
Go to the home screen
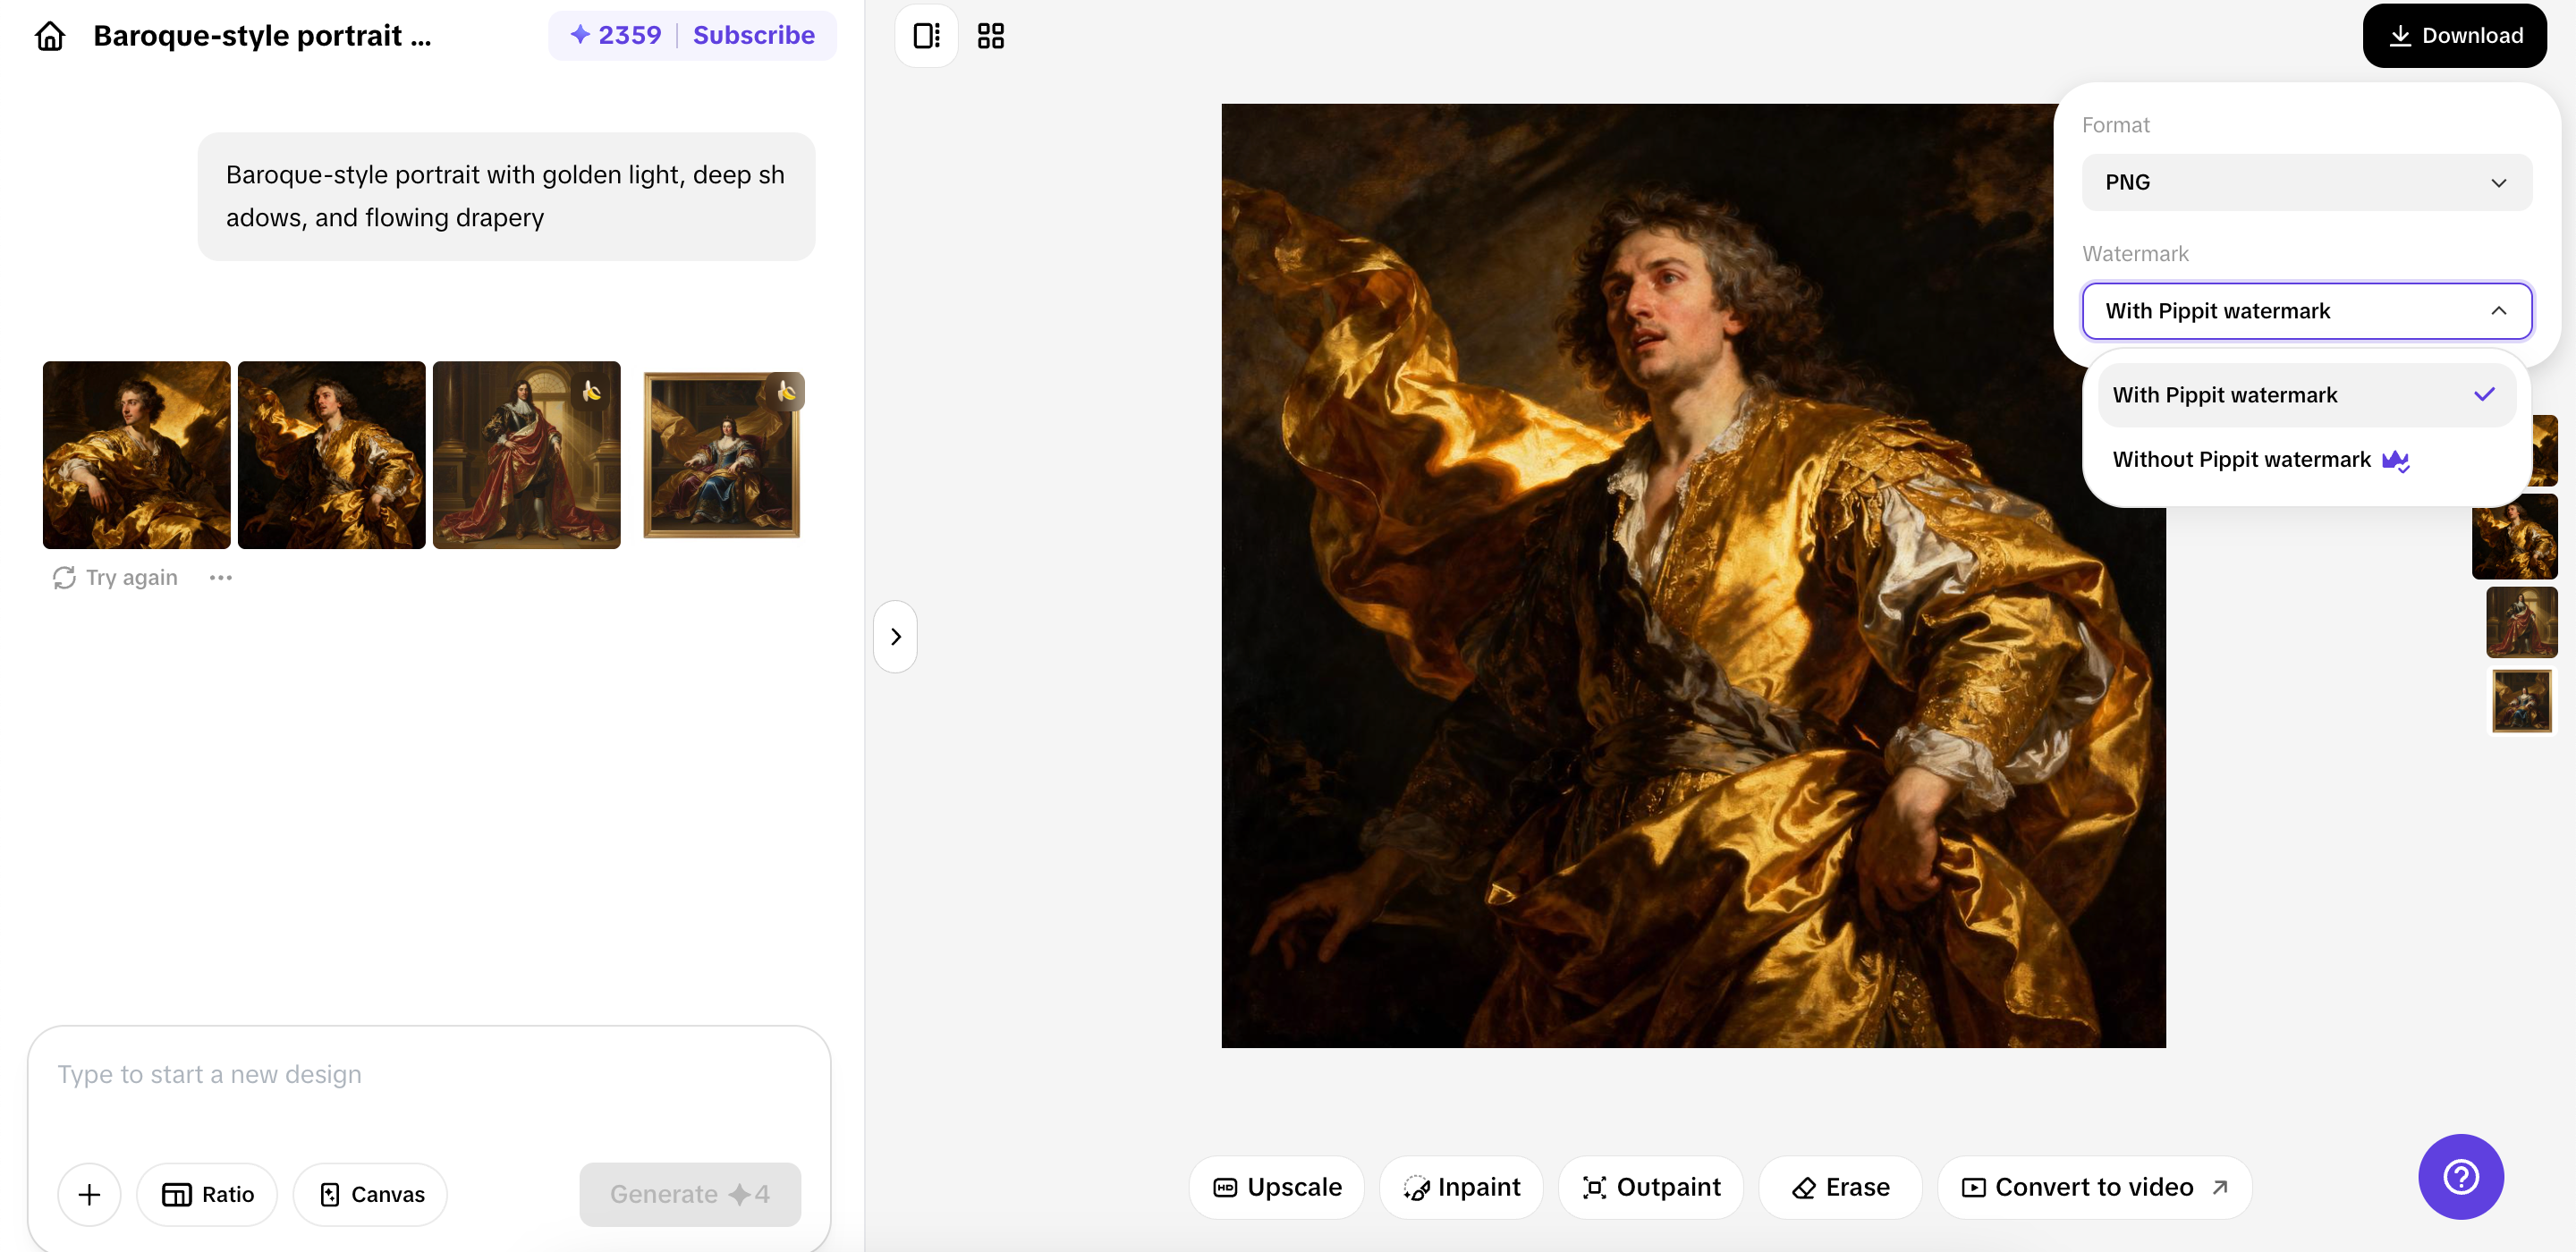point(48,35)
